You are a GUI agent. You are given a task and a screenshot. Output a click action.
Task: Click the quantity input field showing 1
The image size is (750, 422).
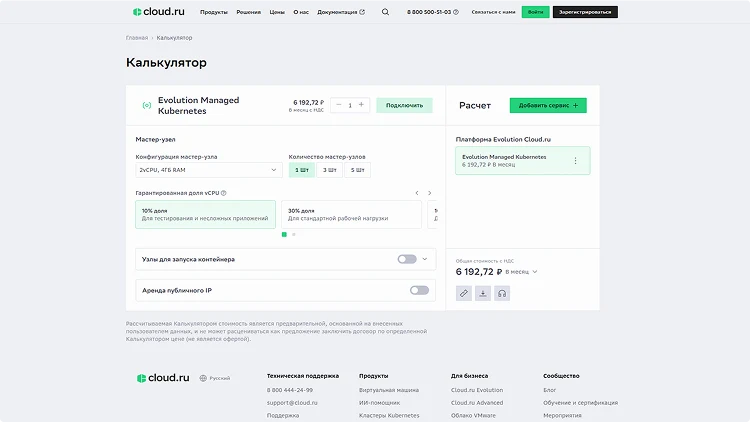[350, 105]
